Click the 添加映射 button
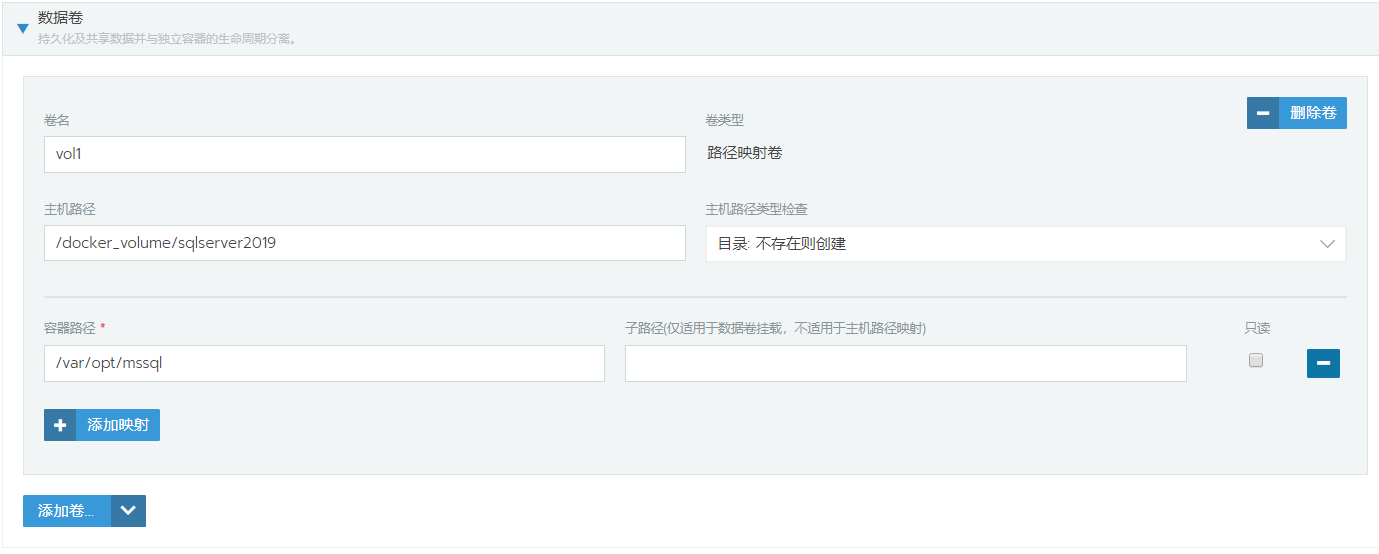The width and height of the screenshot is (1379, 554). pos(102,425)
